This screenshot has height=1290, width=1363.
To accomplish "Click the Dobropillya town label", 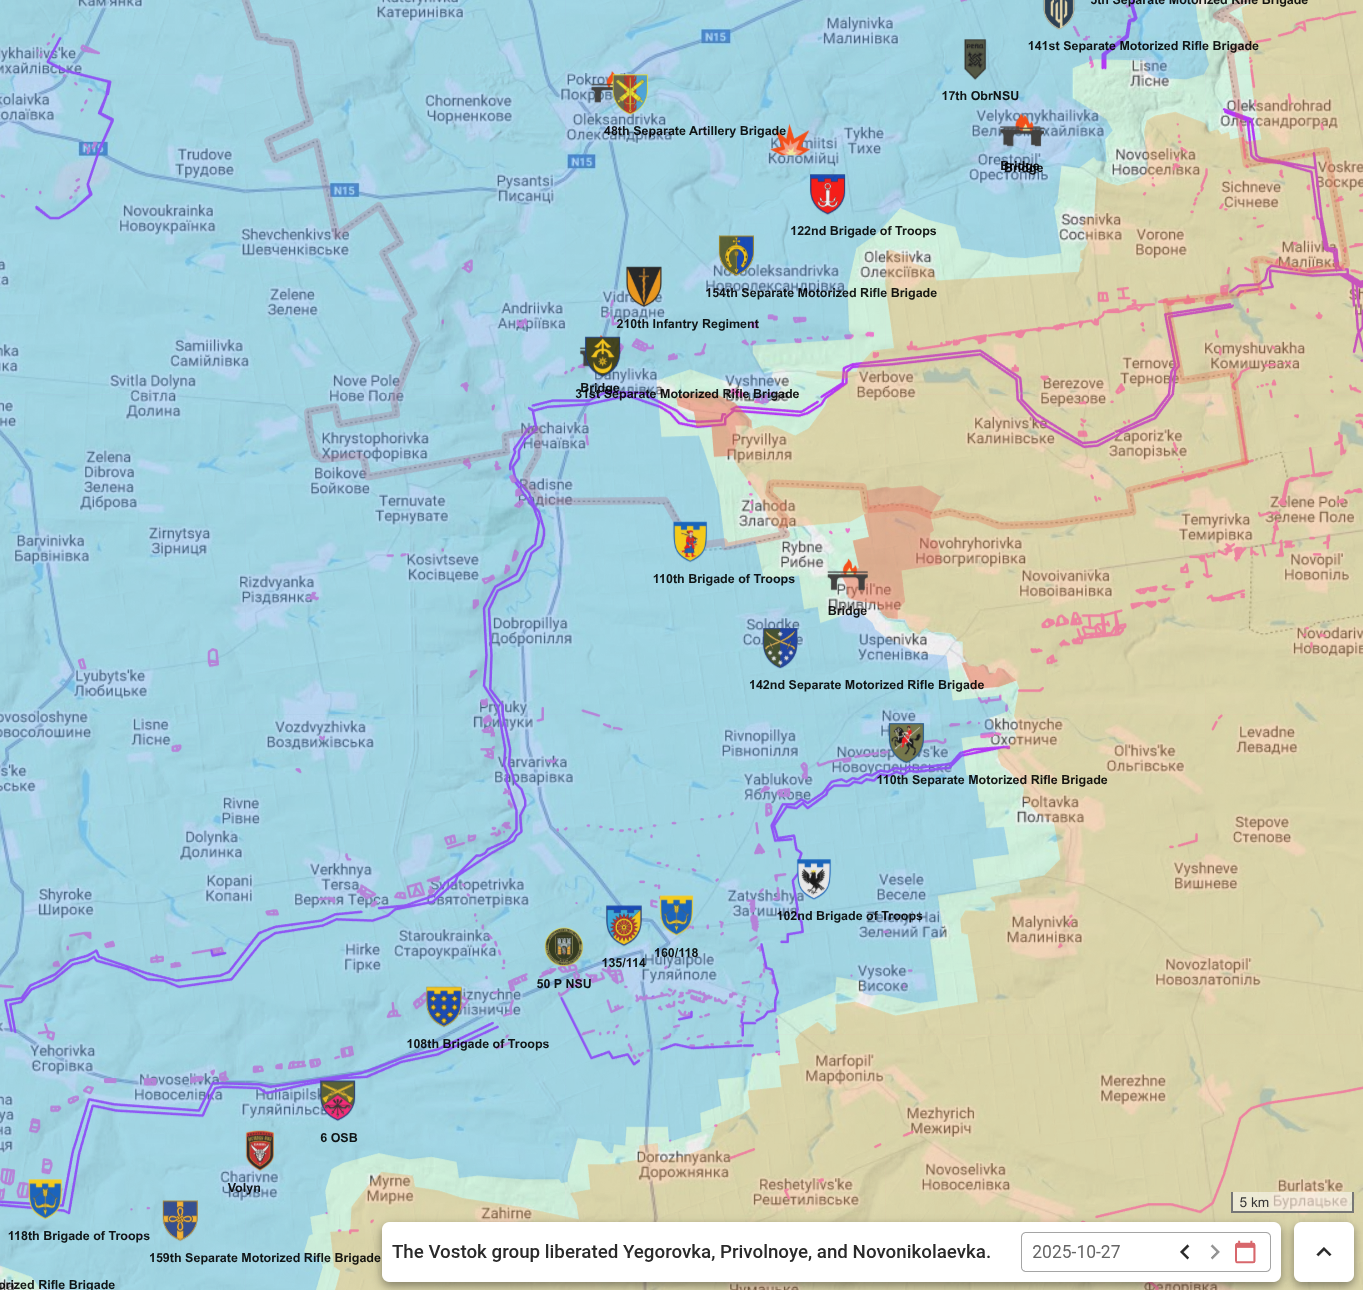I will point(531,631).
